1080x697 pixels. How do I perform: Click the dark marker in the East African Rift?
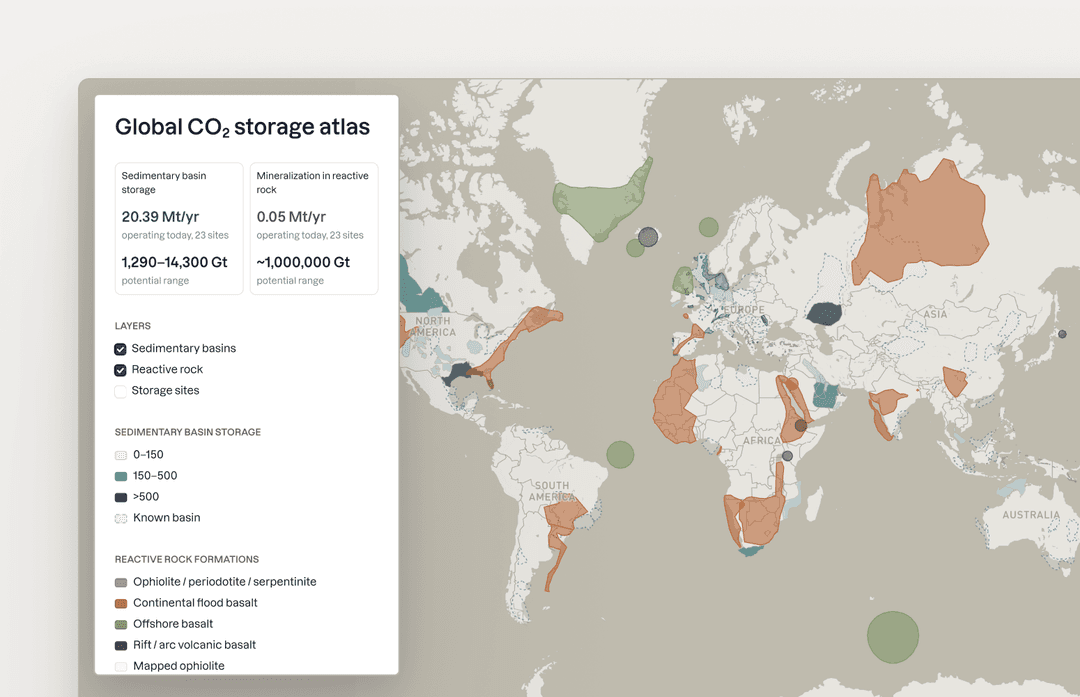pos(800,426)
